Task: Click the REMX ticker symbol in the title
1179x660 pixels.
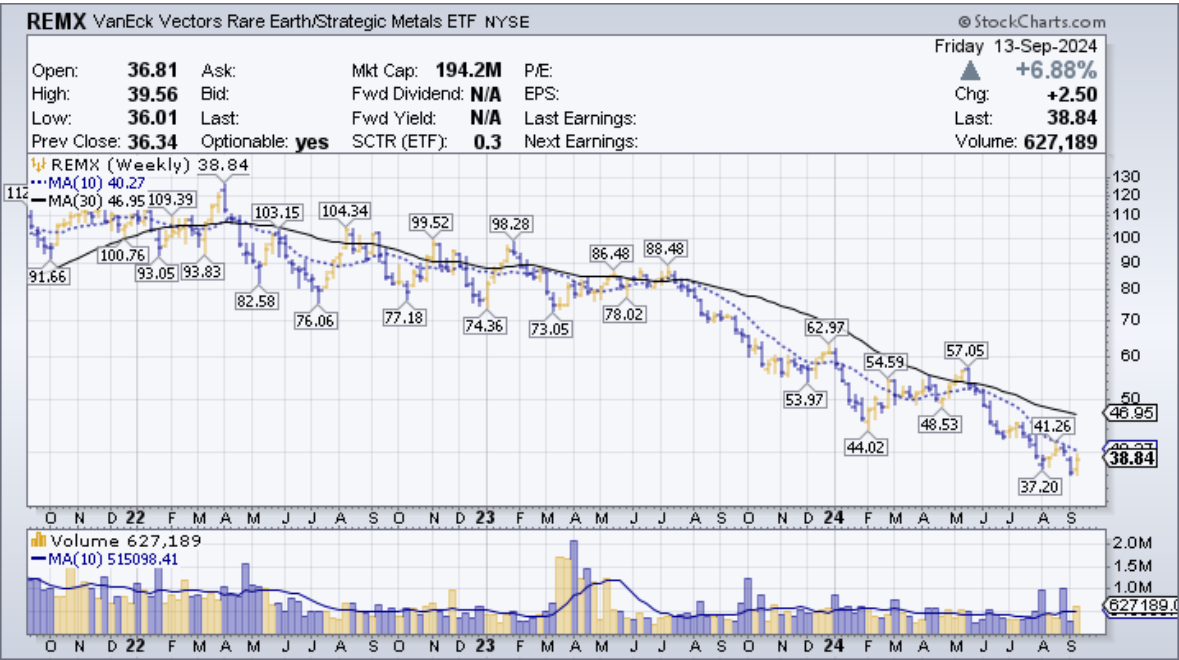Action: click(56, 21)
